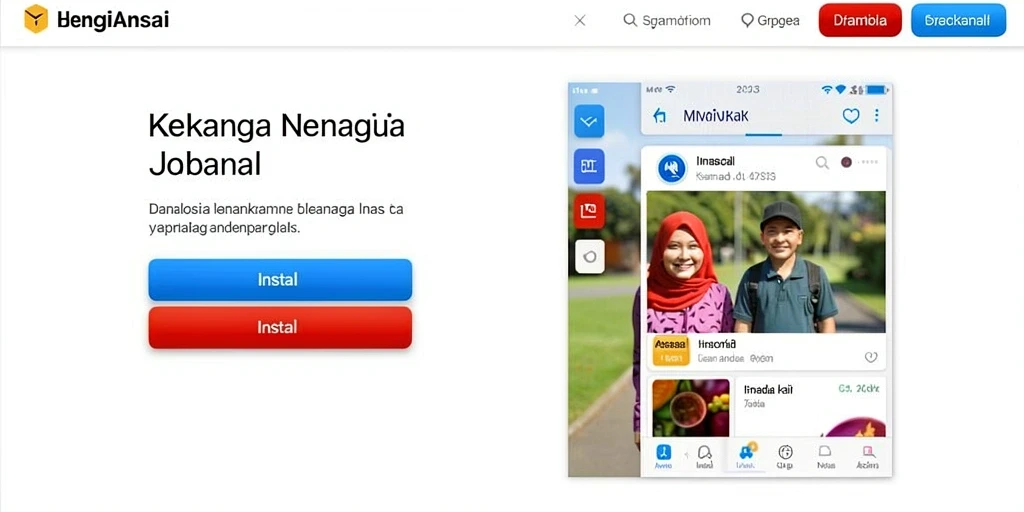1024x512 pixels.
Task: Open the Sgamotiom search link
Action: (667, 20)
